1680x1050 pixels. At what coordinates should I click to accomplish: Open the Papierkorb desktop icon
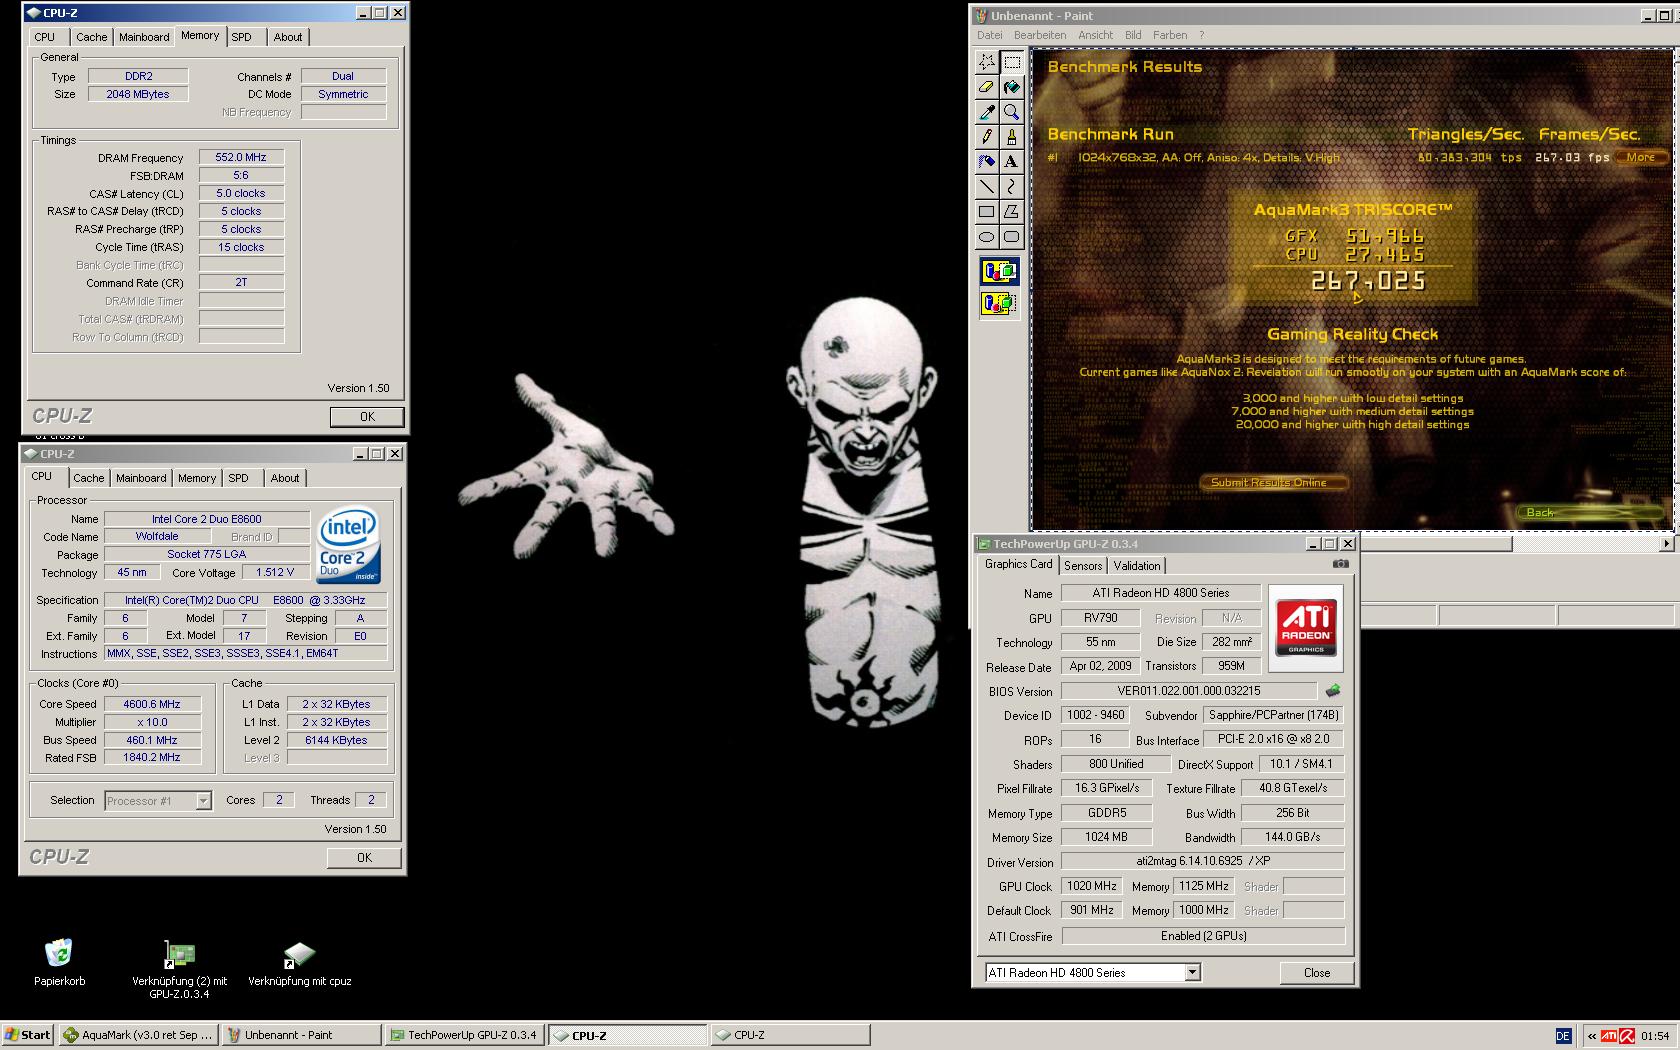click(59, 963)
